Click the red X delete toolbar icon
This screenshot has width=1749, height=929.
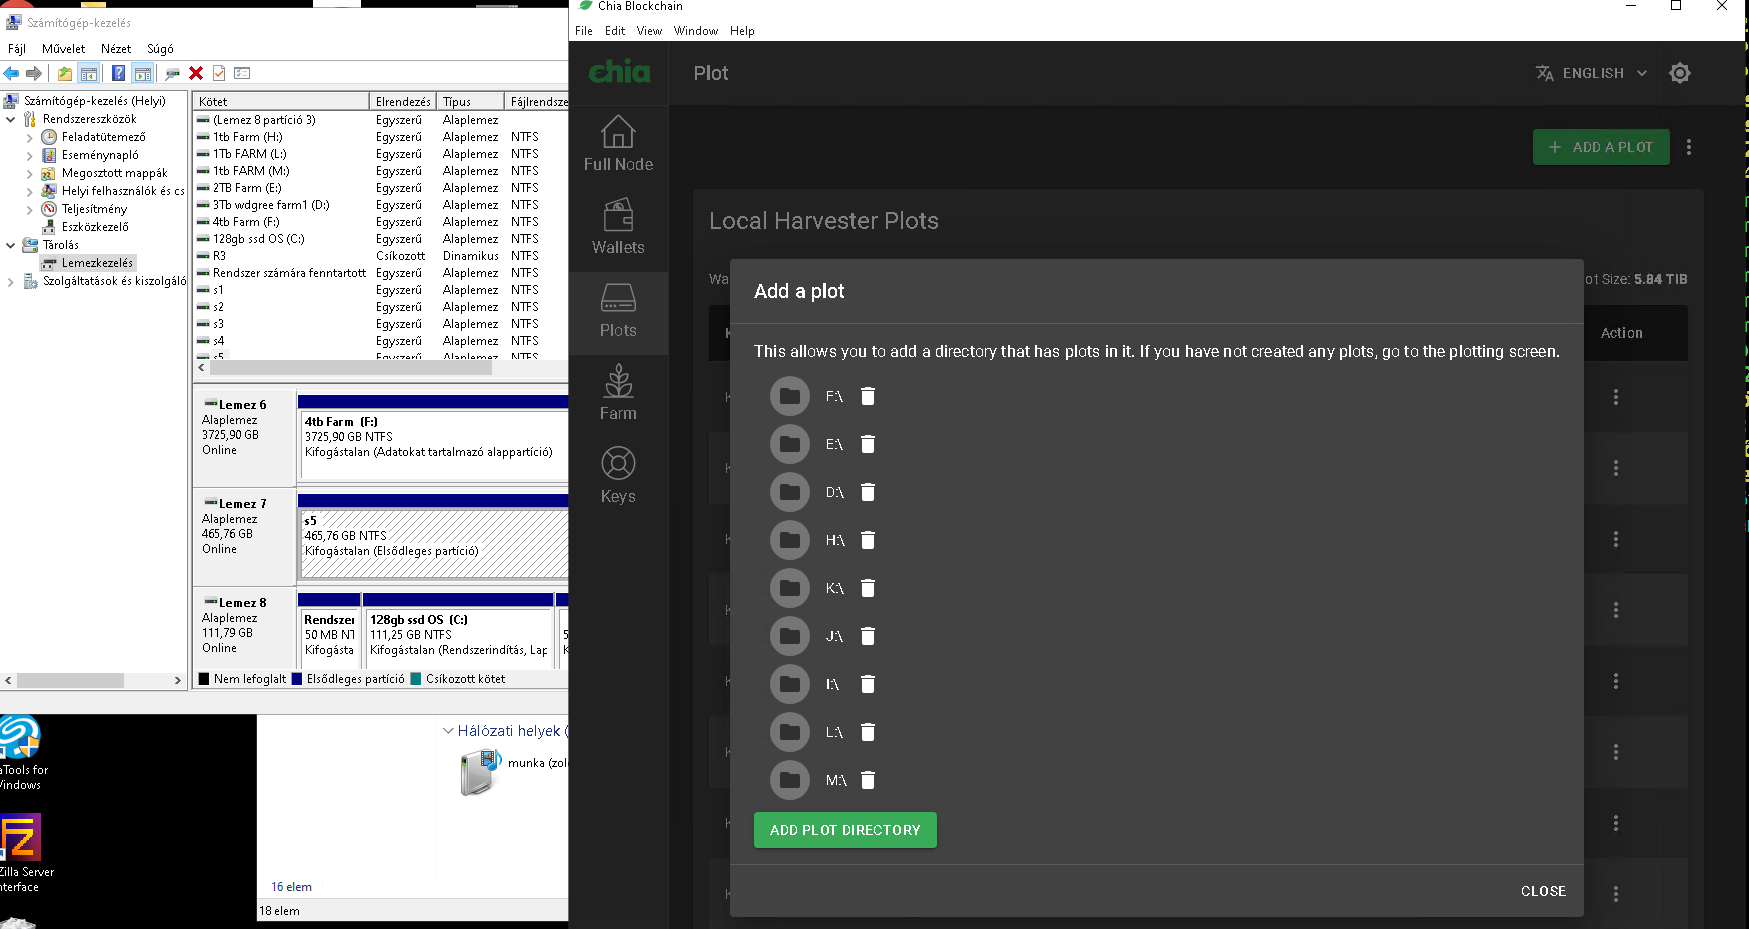pos(196,73)
